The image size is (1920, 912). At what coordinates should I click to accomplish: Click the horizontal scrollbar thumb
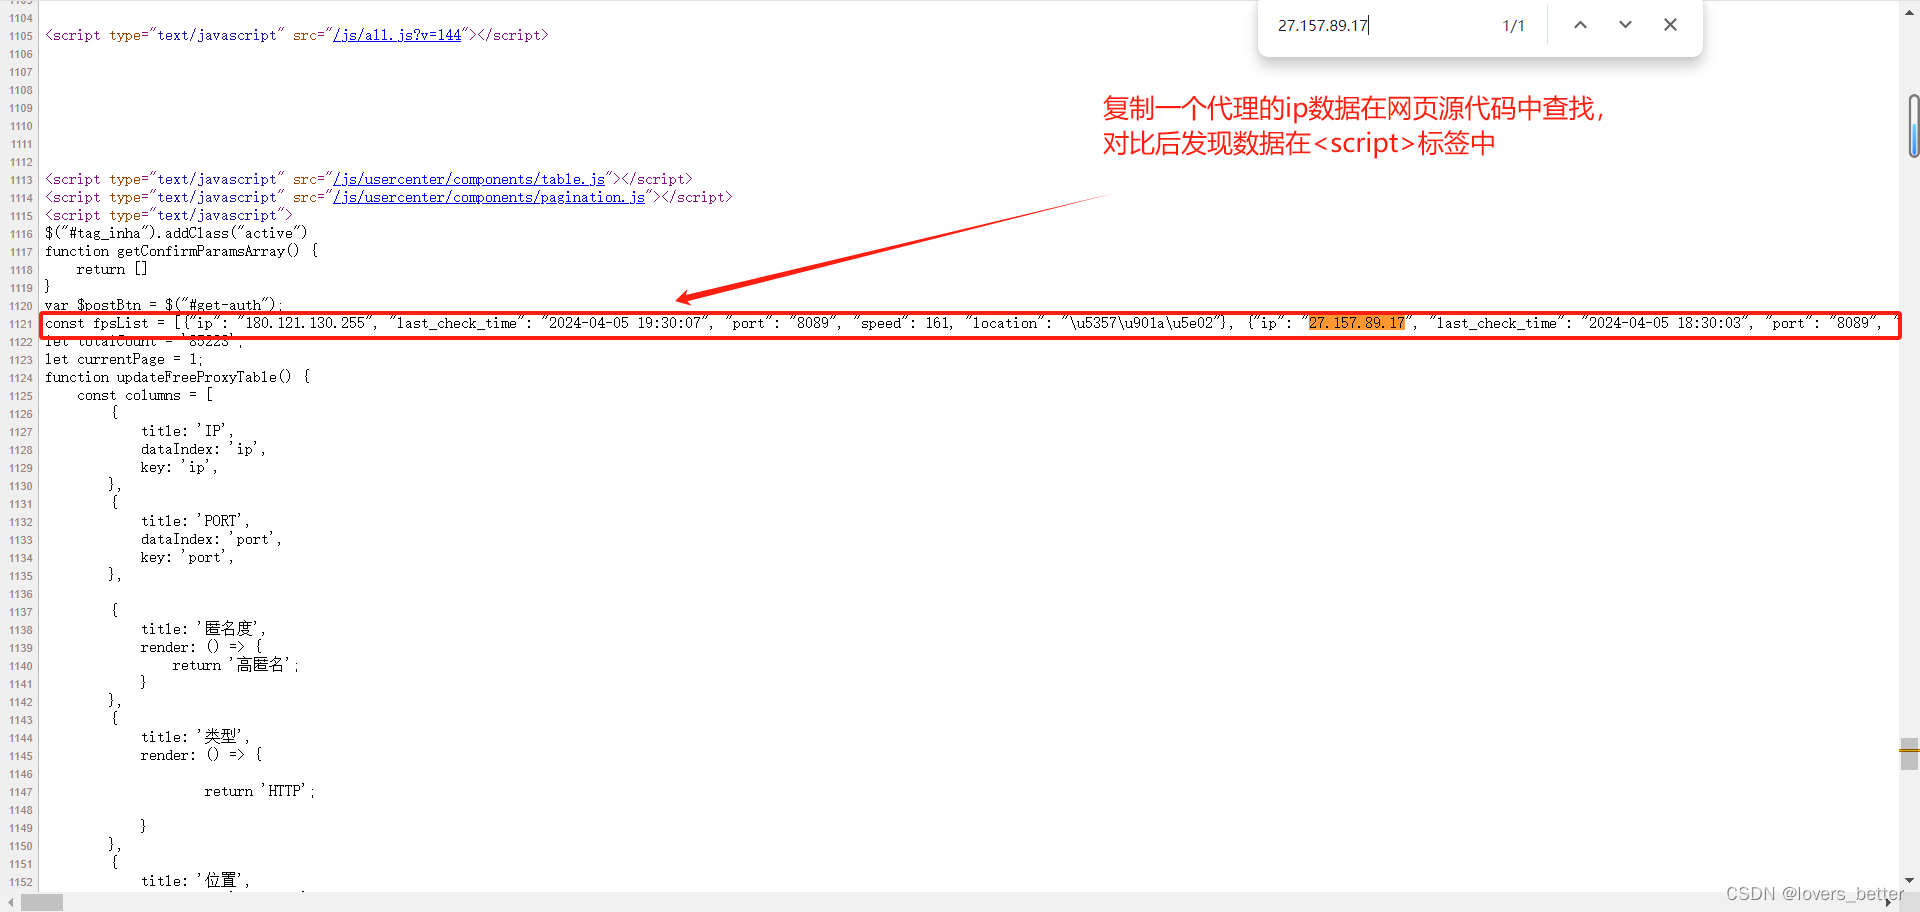(42, 903)
